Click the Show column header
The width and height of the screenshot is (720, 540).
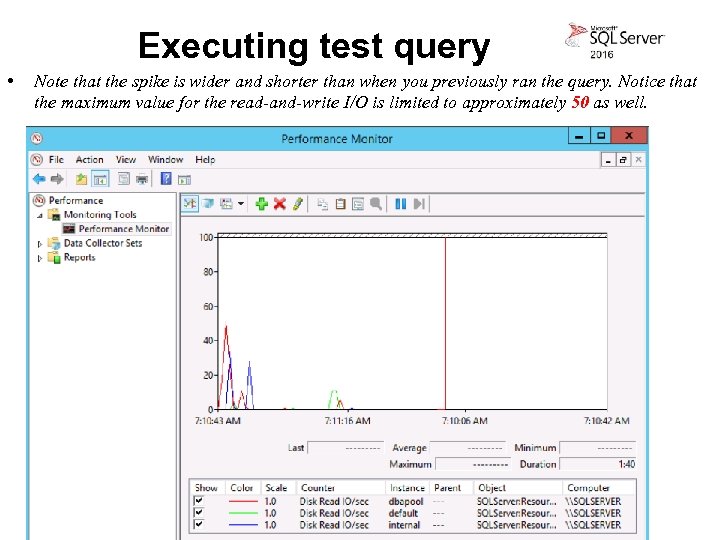207,488
